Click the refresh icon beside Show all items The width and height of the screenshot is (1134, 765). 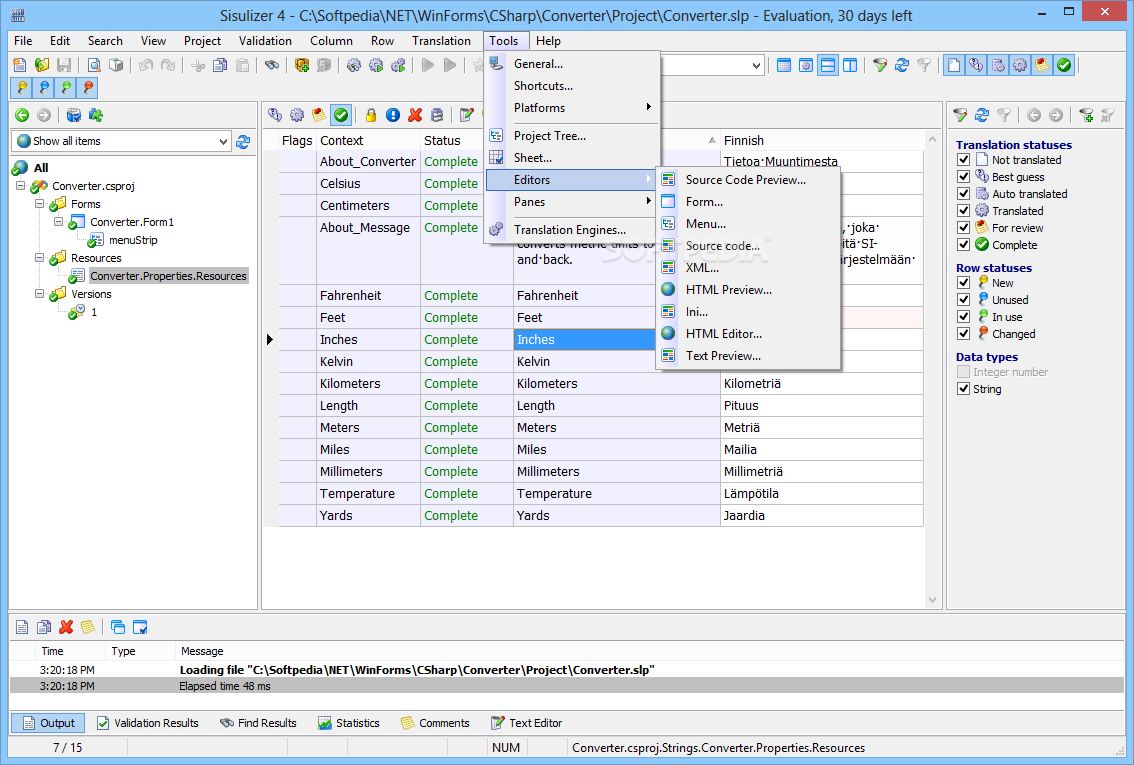coord(243,141)
